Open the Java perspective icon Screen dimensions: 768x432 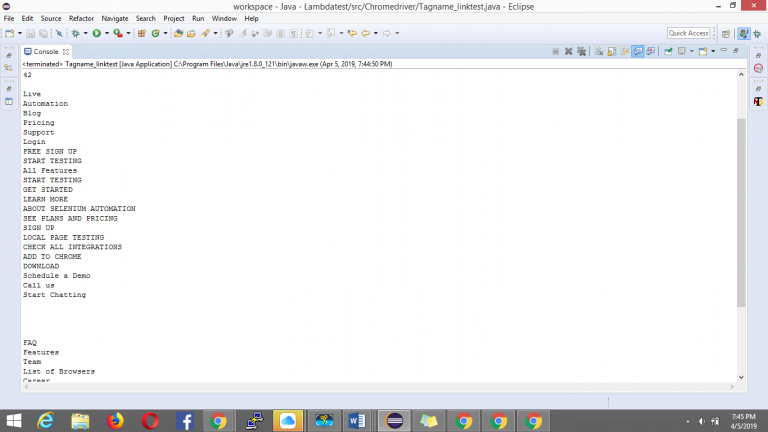743,33
